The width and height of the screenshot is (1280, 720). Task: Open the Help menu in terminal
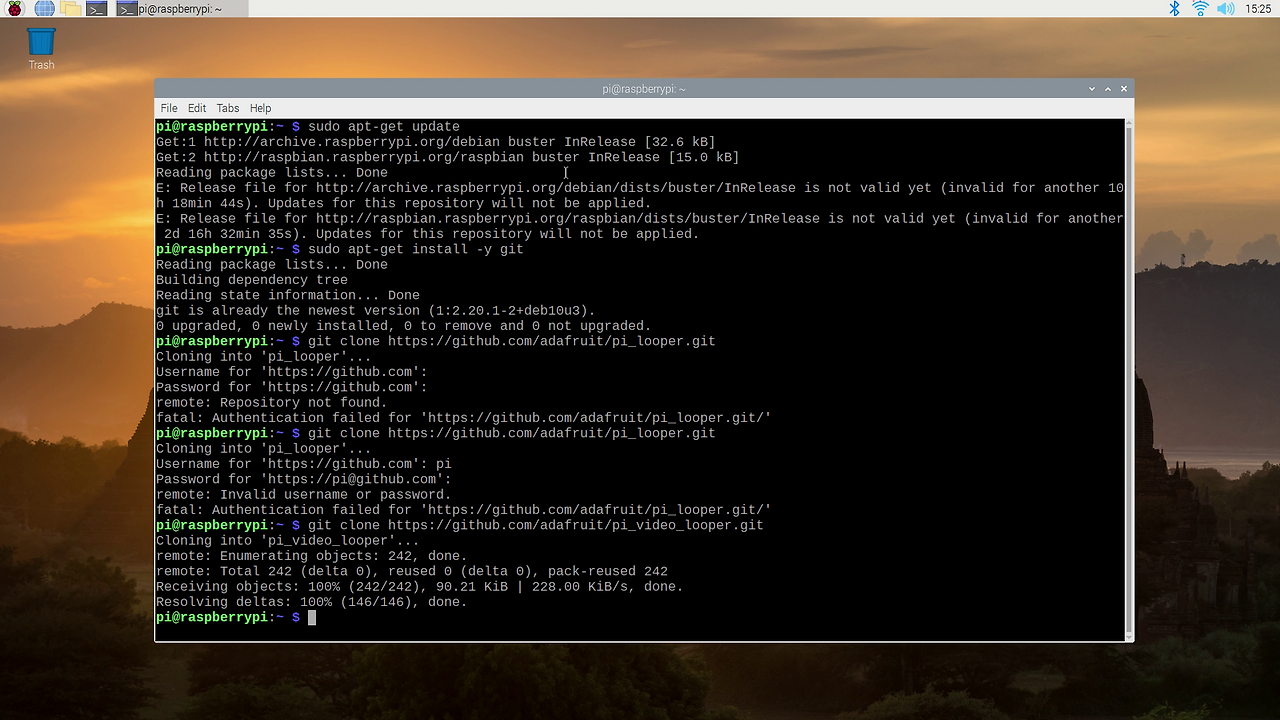coord(260,108)
